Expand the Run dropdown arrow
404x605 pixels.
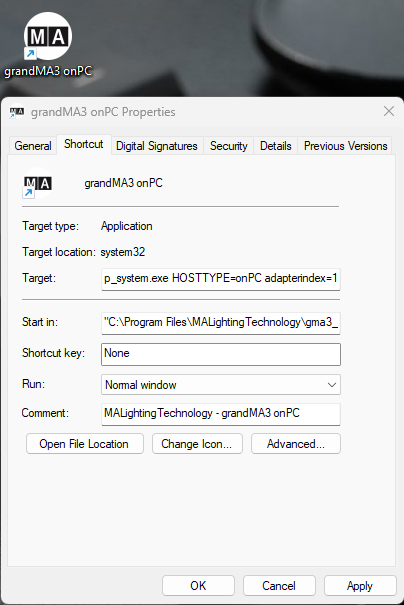[x=331, y=385]
